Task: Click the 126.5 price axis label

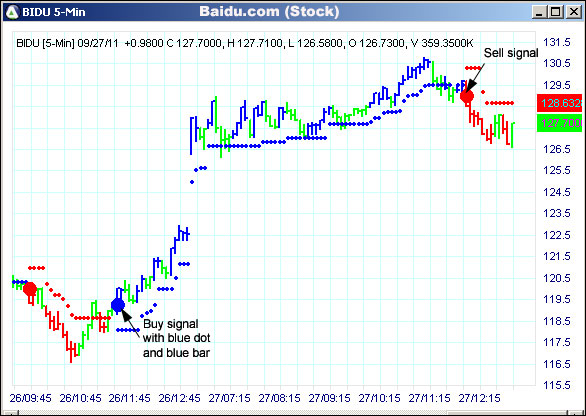Action: pos(557,149)
